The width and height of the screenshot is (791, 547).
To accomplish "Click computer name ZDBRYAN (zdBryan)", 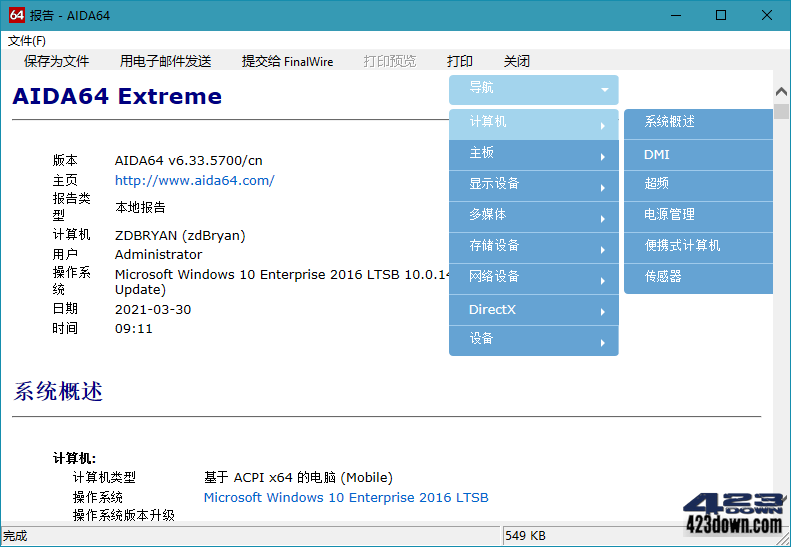I will click(180, 236).
